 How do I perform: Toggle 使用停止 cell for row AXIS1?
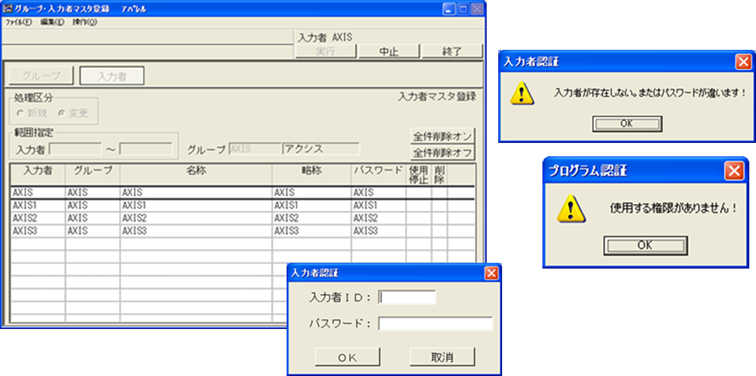418,206
